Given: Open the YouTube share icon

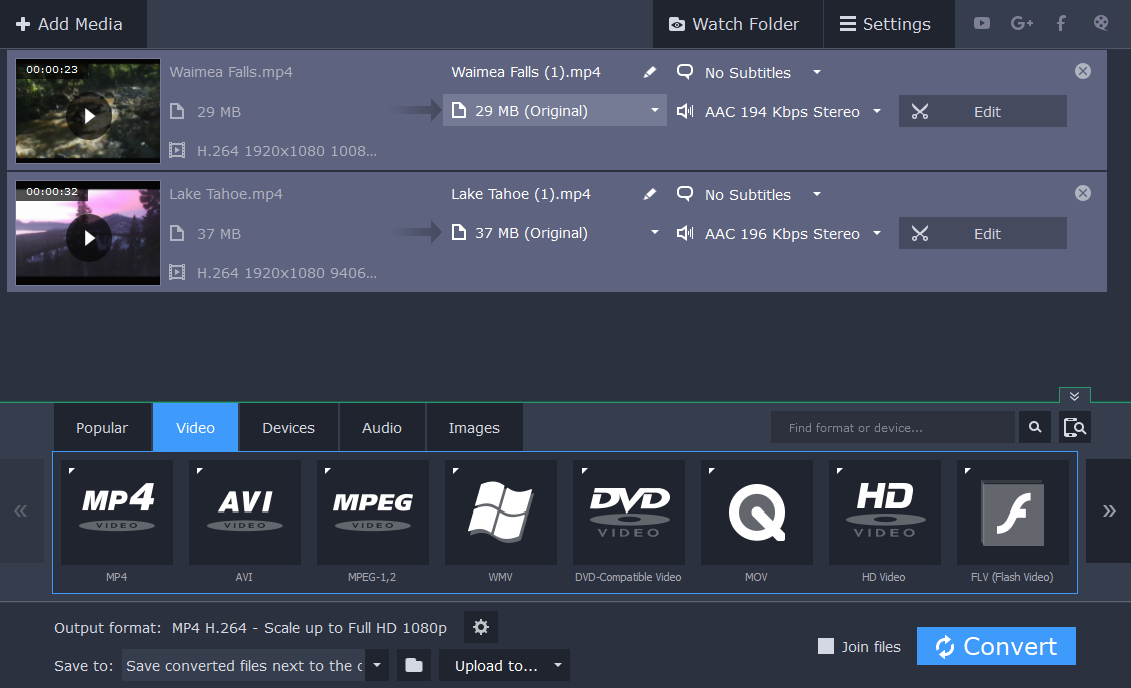Looking at the screenshot, I should coord(982,23).
